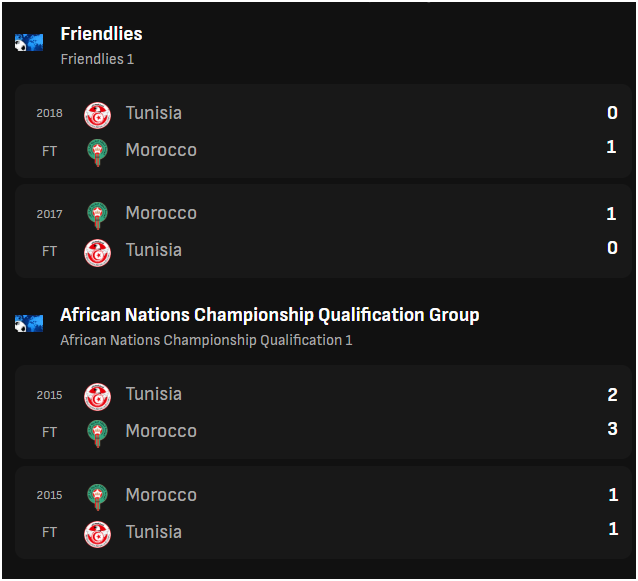Select Morocco name in the 2-3 match
Viewport: 638px width, 581px height.
(x=161, y=431)
